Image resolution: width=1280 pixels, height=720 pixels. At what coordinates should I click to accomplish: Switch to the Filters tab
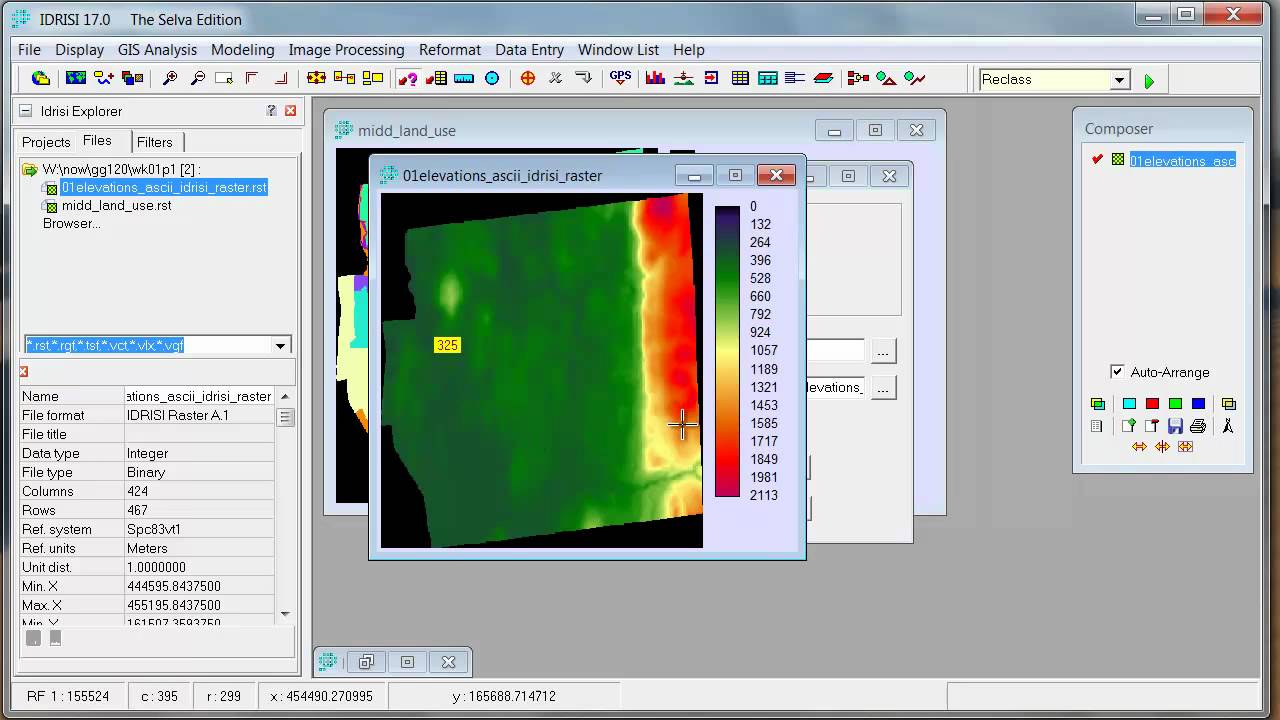(x=154, y=142)
